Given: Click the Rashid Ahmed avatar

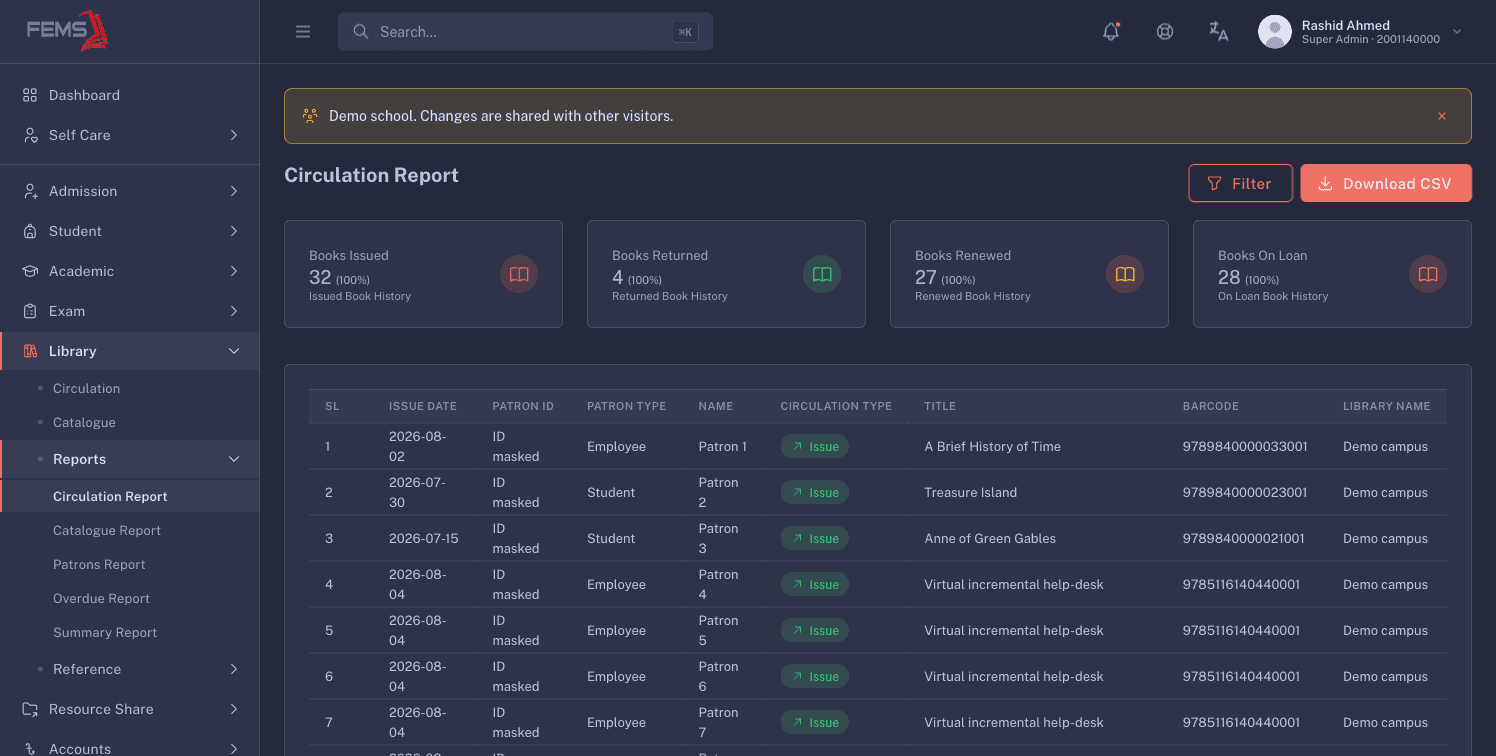Looking at the screenshot, I should pyautogui.click(x=1274, y=32).
